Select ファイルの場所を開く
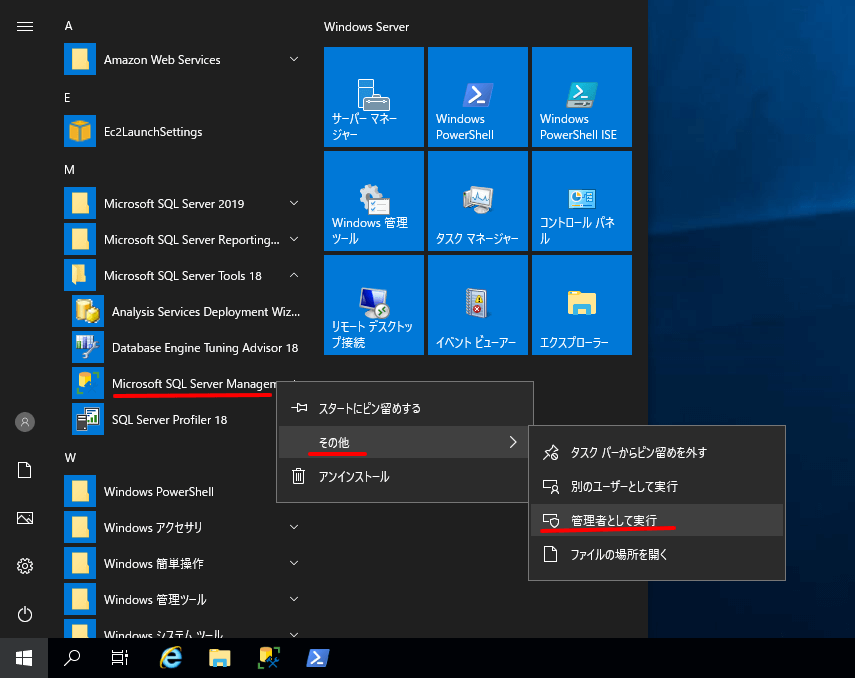The height and width of the screenshot is (678, 855). (657, 554)
